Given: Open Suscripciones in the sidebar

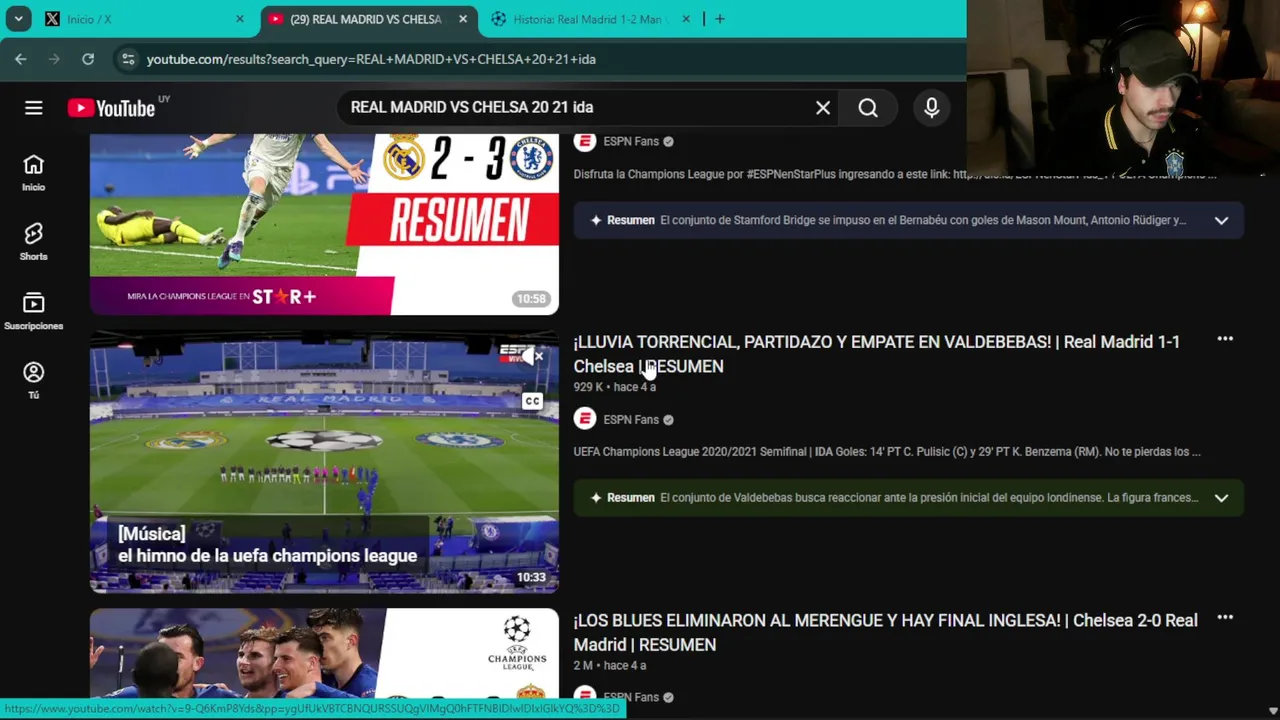Looking at the screenshot, I should pos(33,312).
